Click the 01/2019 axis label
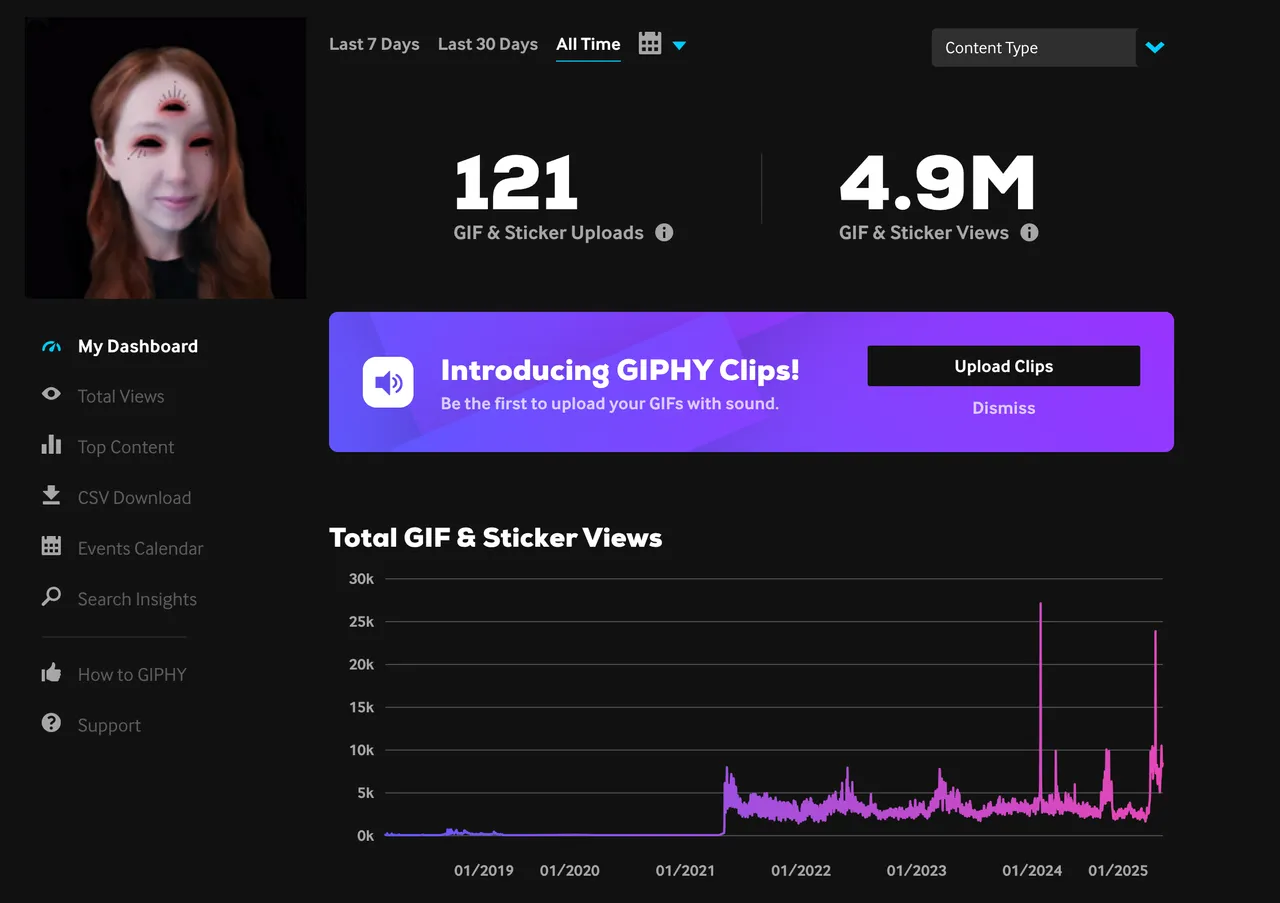Viewport: 1280px width, 903px height. (x=483, y=870)
